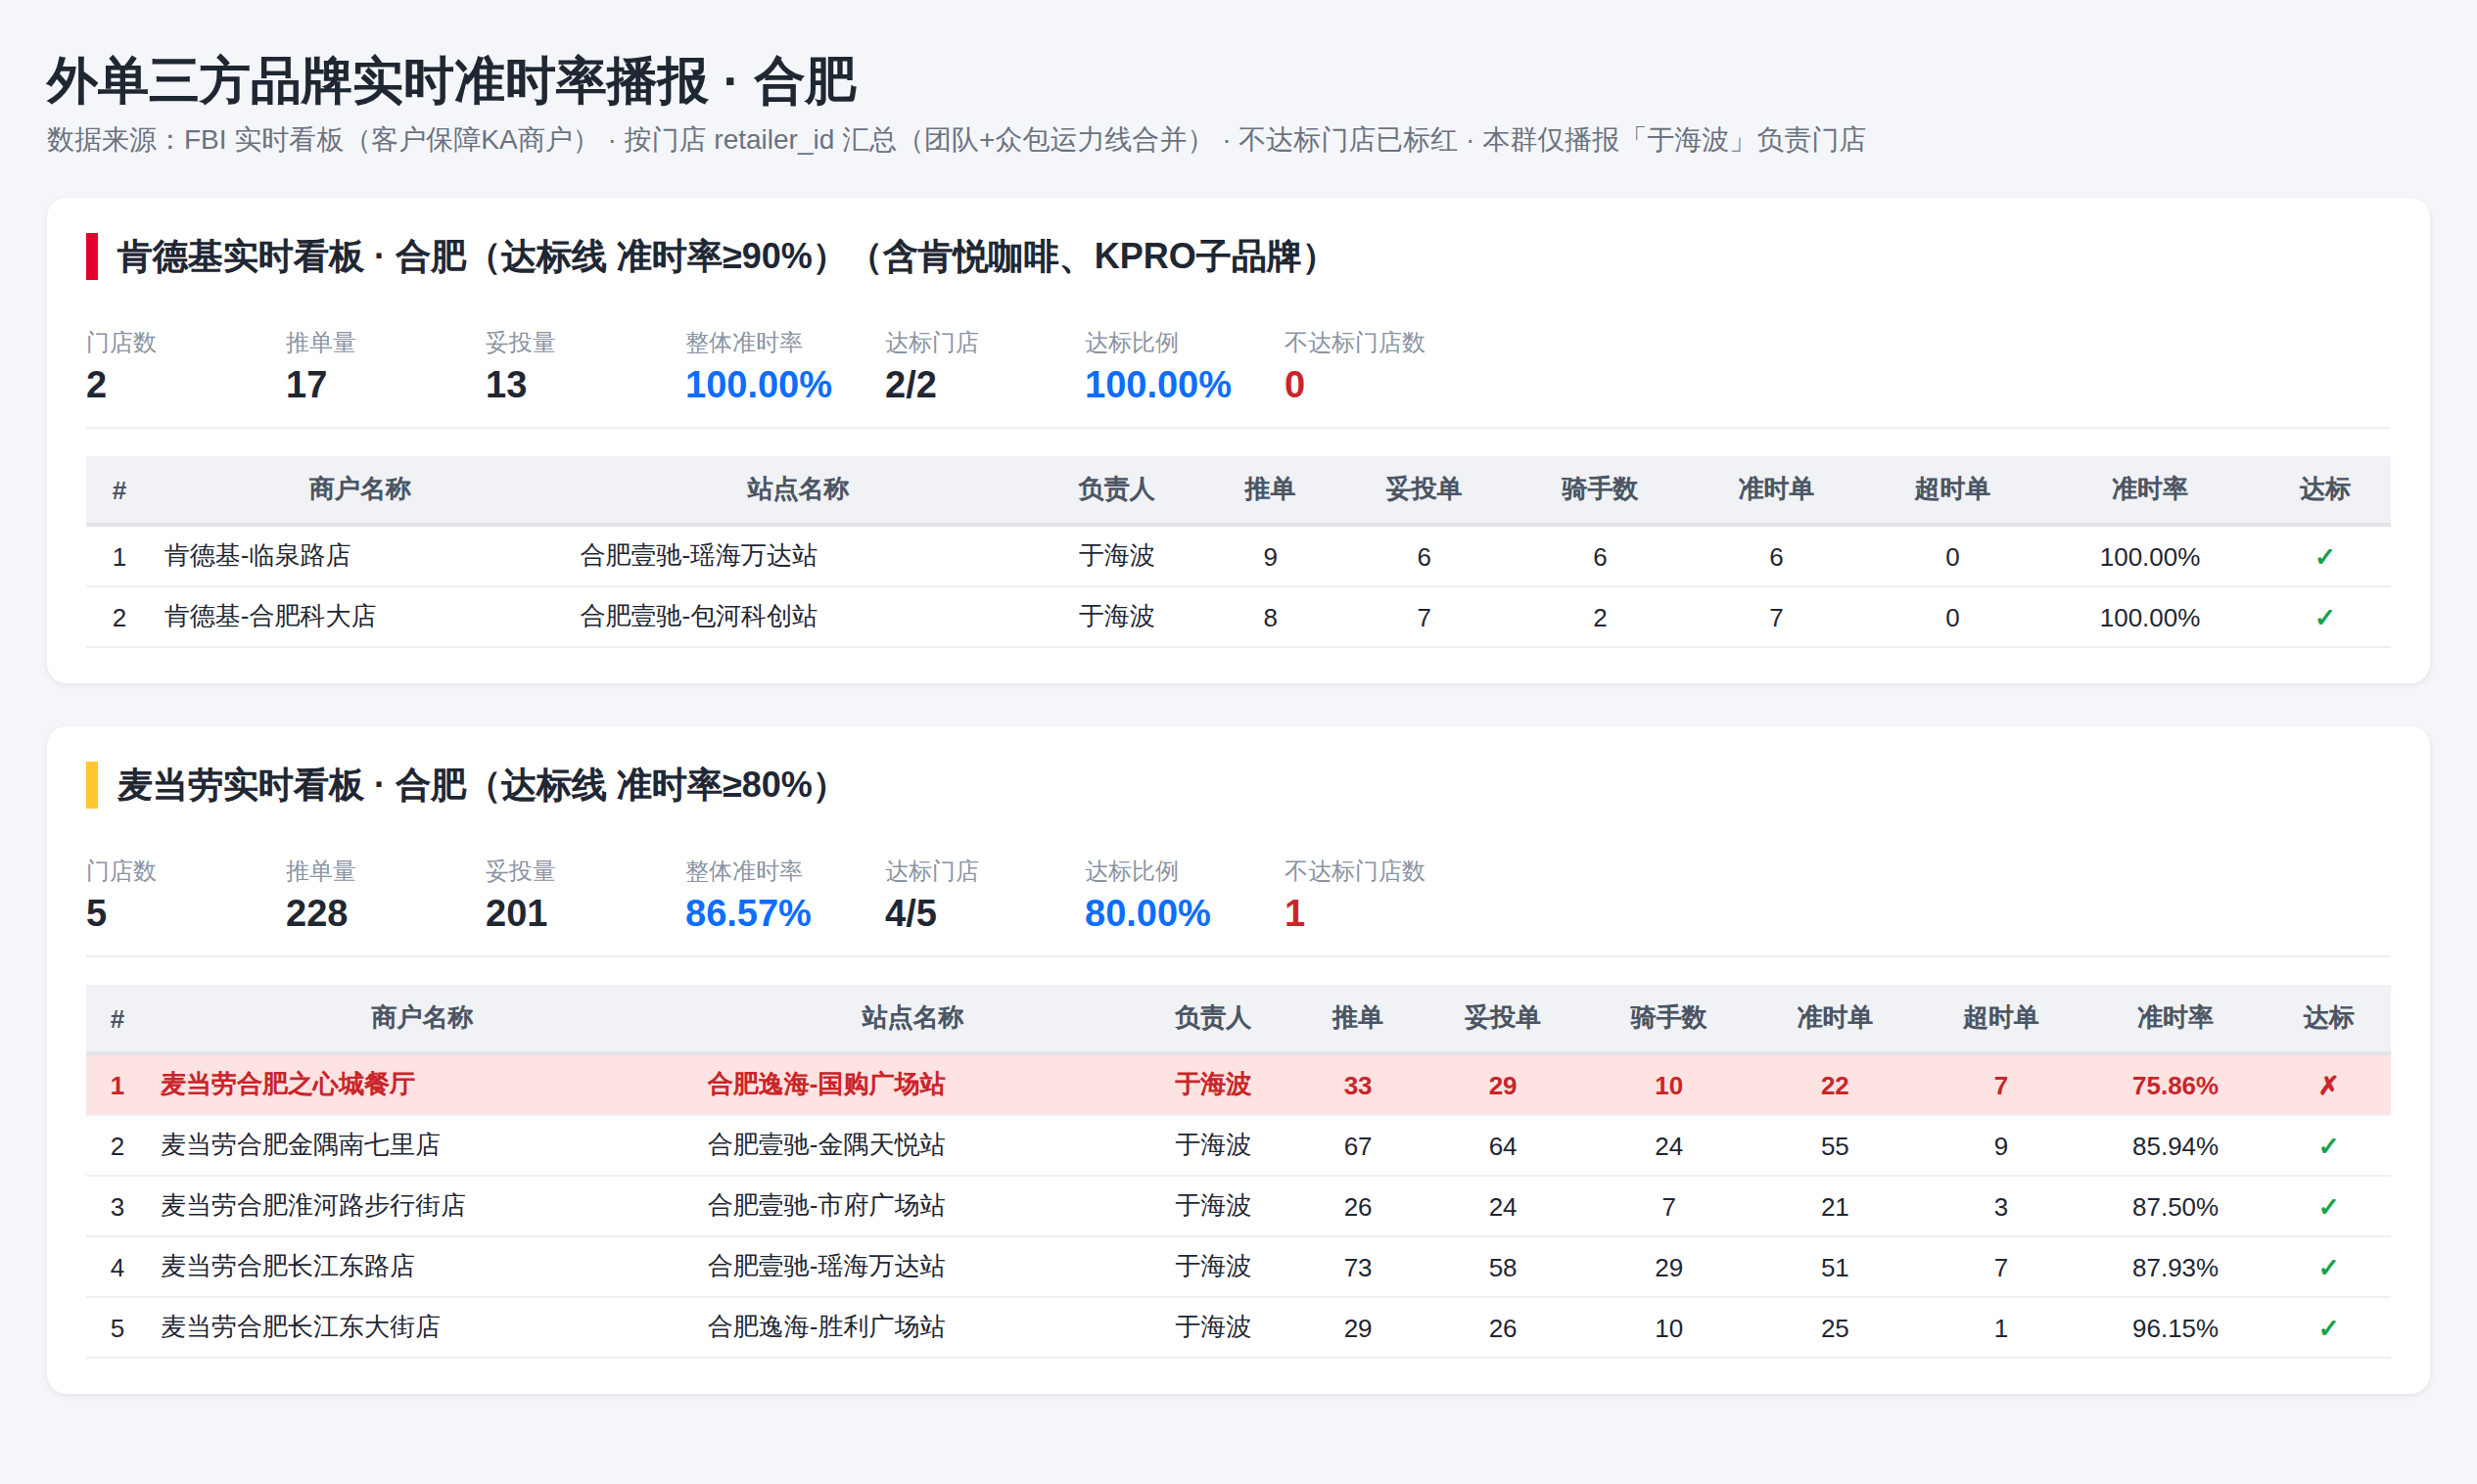
Task: Click station 合肥壹驰-瑶海万达站 in KFC table
Action: (x=698, y=556)
